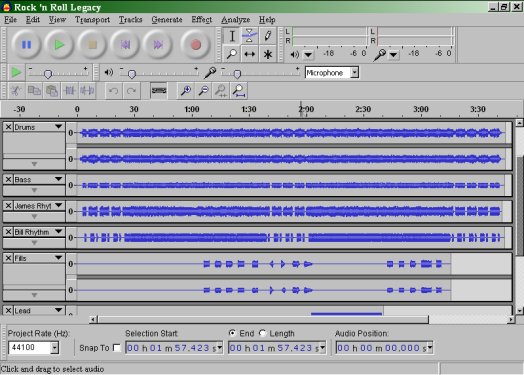The image size is (524, 375).
Task: Open the Microphone input source dropdown
Action: 355,72
